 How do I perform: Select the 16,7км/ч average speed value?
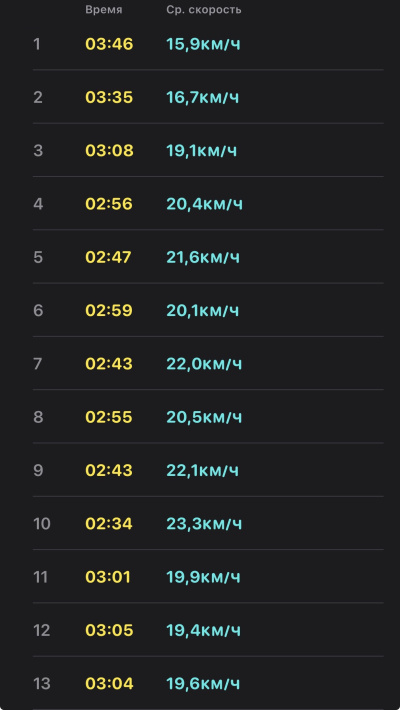[x=202, y=97]
